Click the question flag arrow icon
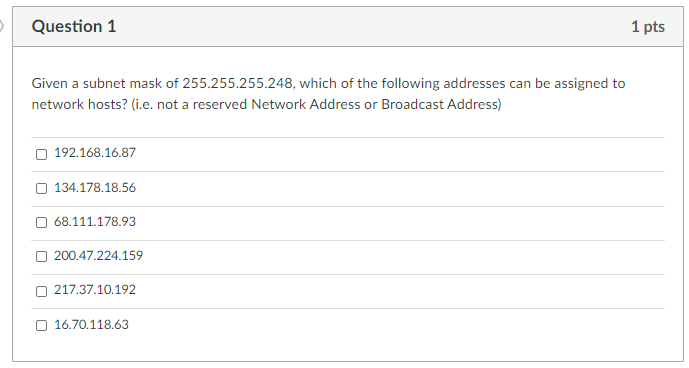 tap(2, 26)
